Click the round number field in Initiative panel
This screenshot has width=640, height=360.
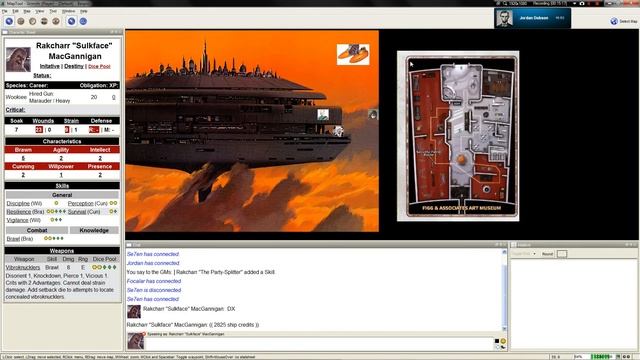[562, 254]
